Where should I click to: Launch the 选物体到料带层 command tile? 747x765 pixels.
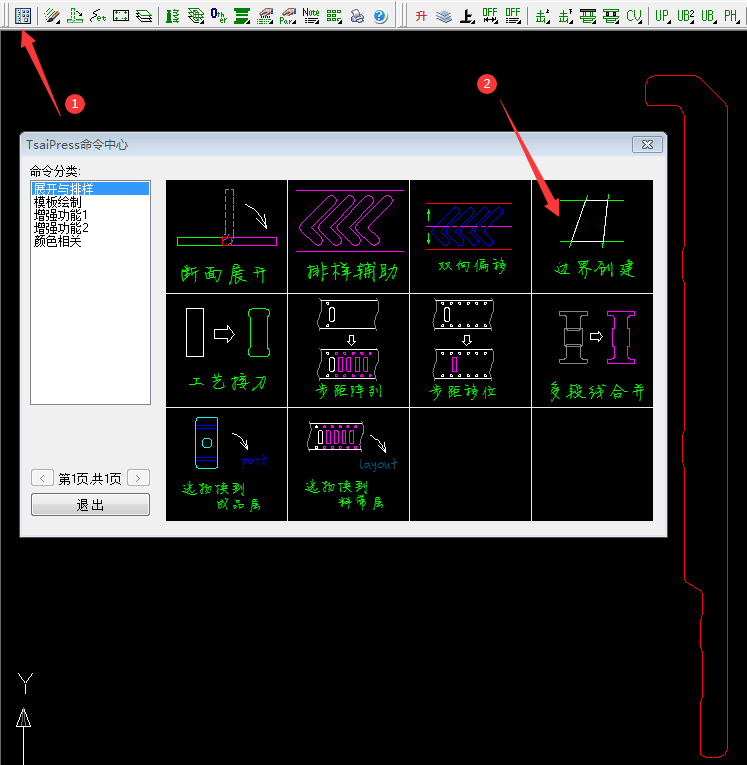click(348, 464)
